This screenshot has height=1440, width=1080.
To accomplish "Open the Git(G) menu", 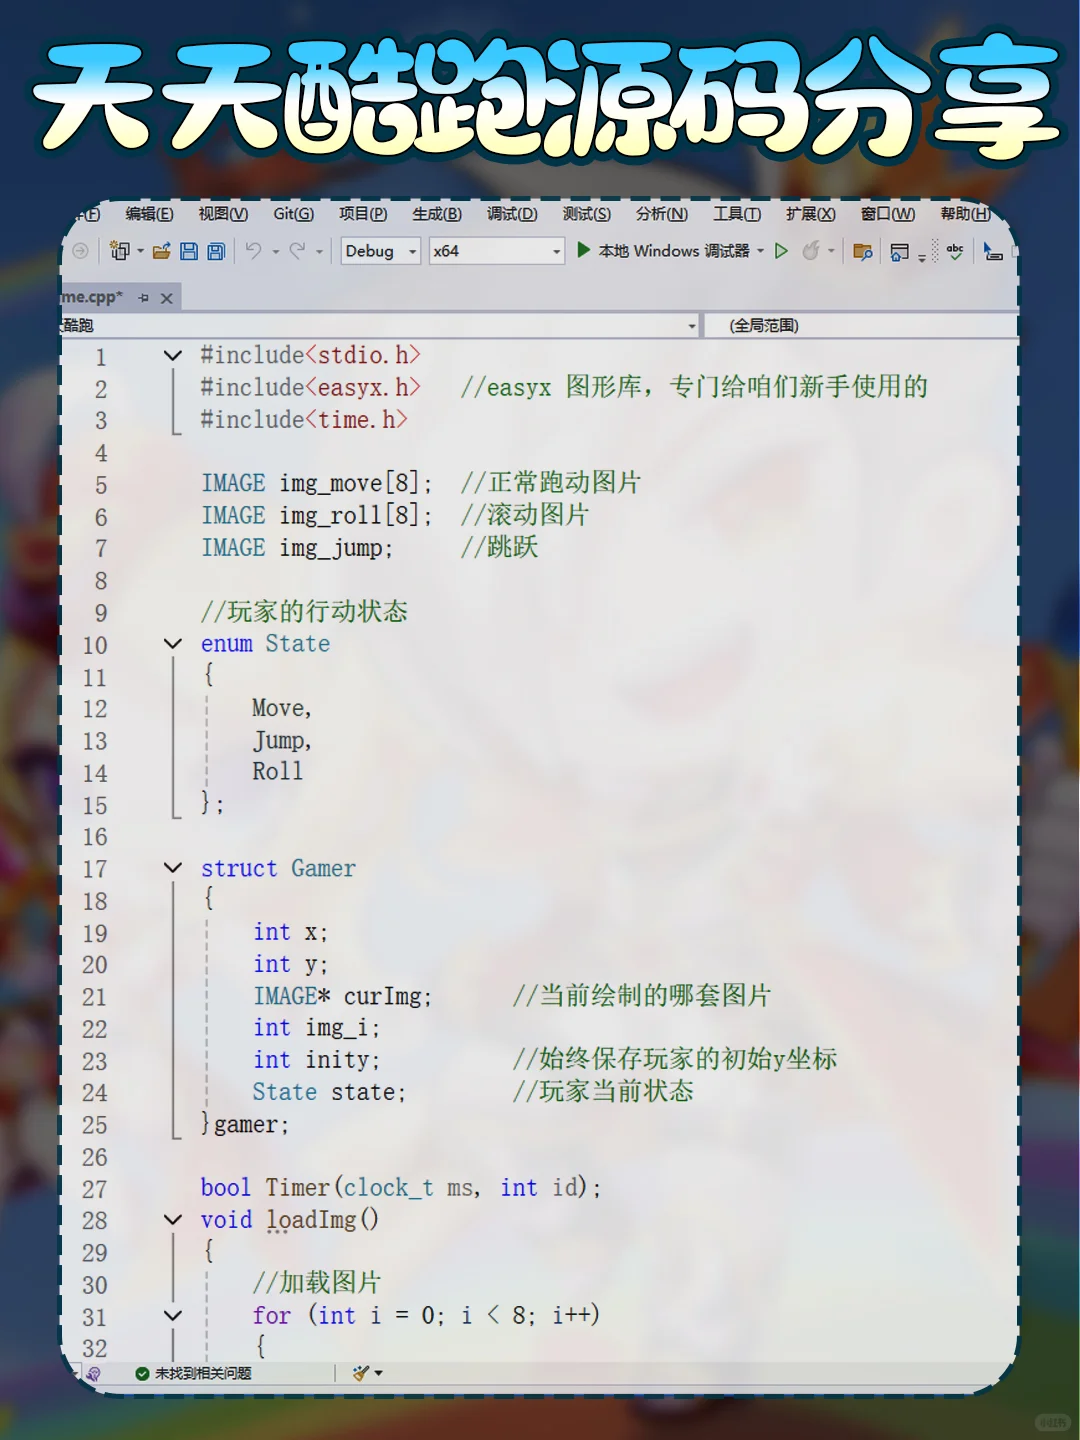I will pyautogui.click(x=293, y=214).
